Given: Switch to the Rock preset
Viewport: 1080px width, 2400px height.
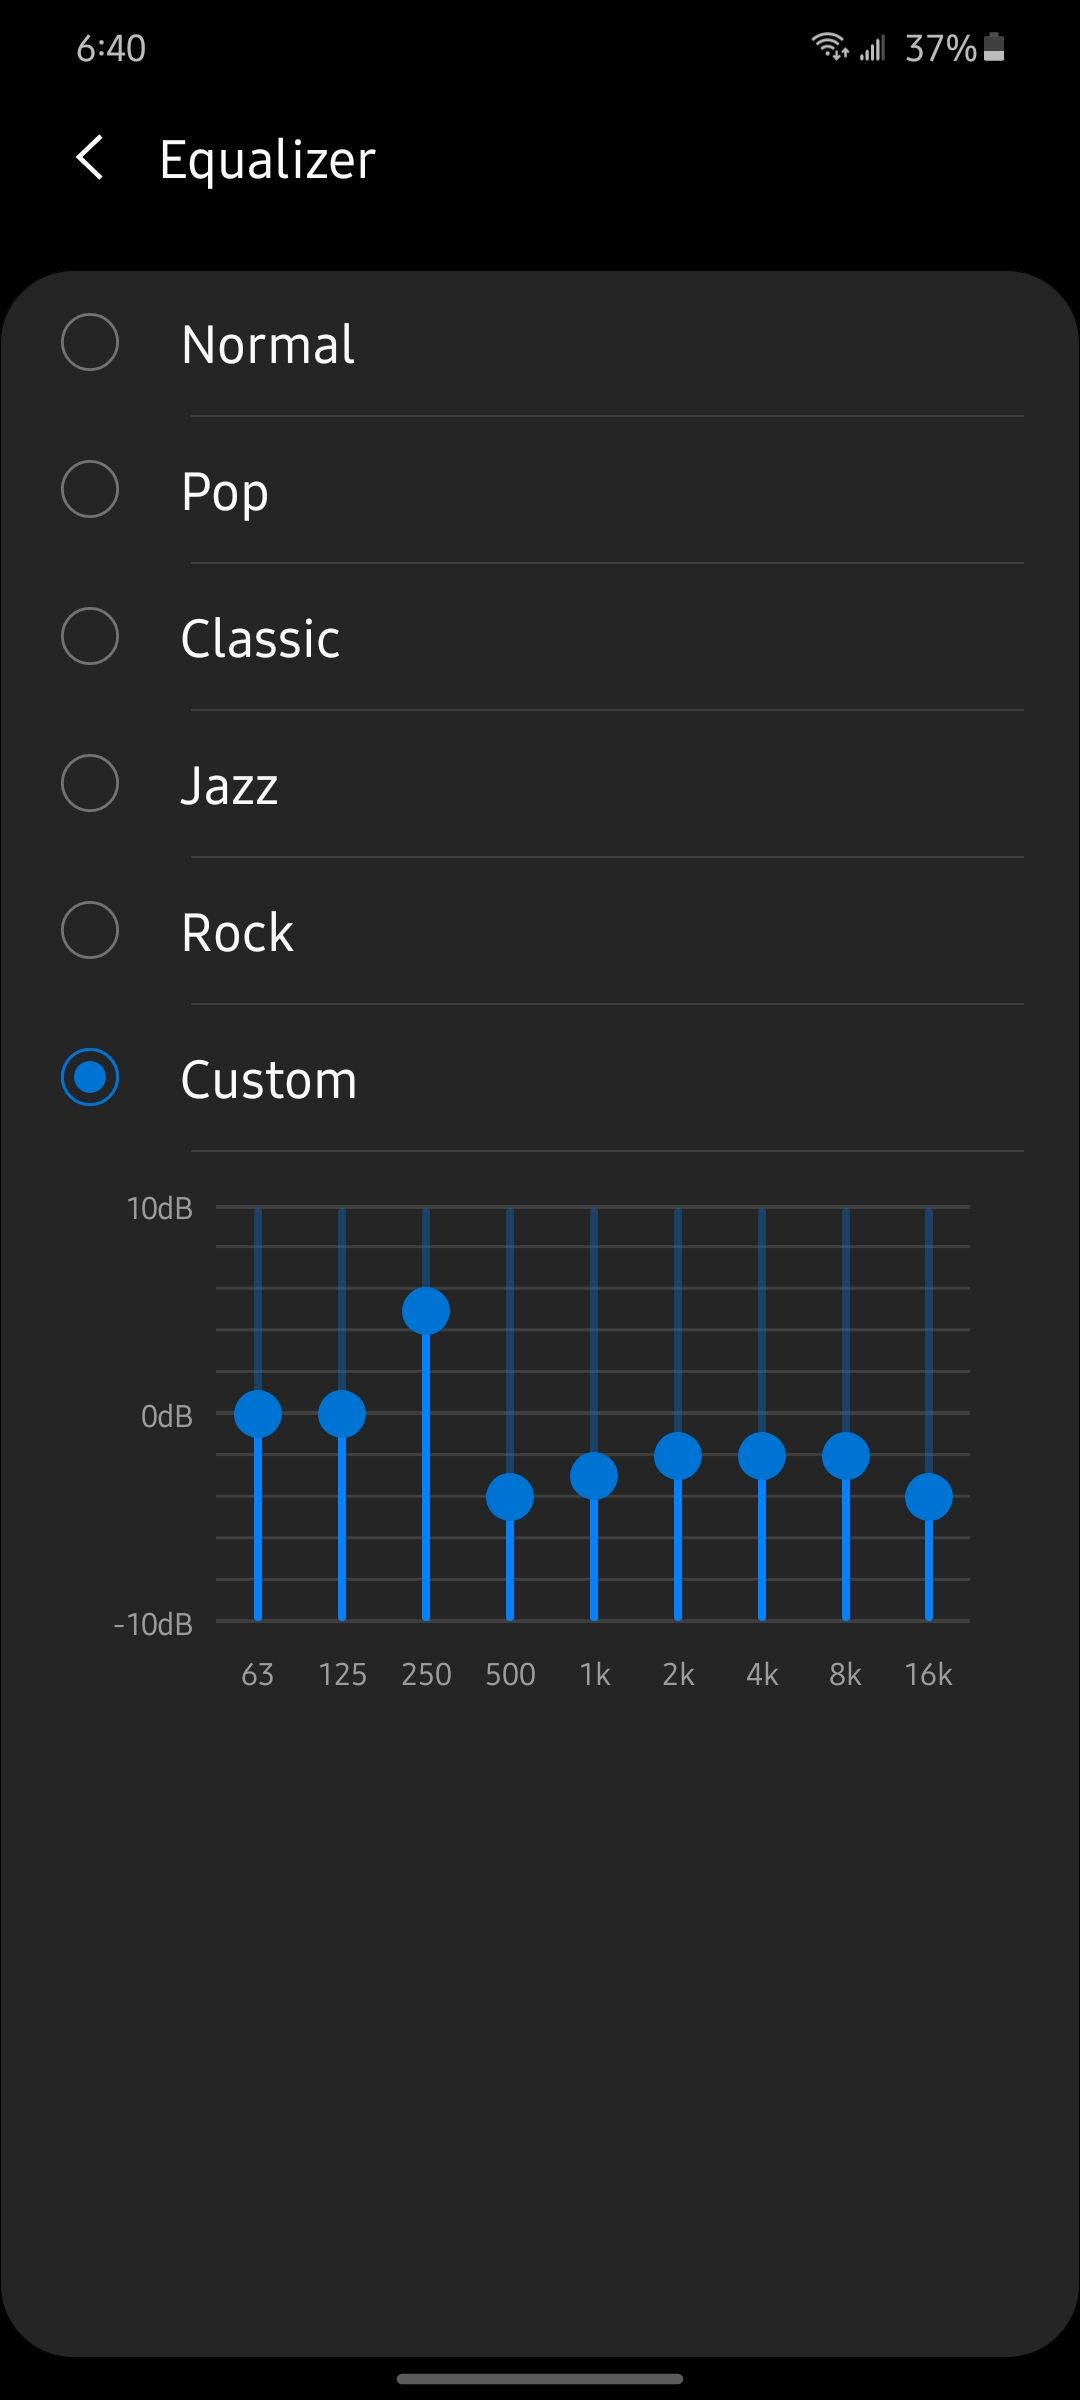Looking at the screenshot, I should click(90, 931).
